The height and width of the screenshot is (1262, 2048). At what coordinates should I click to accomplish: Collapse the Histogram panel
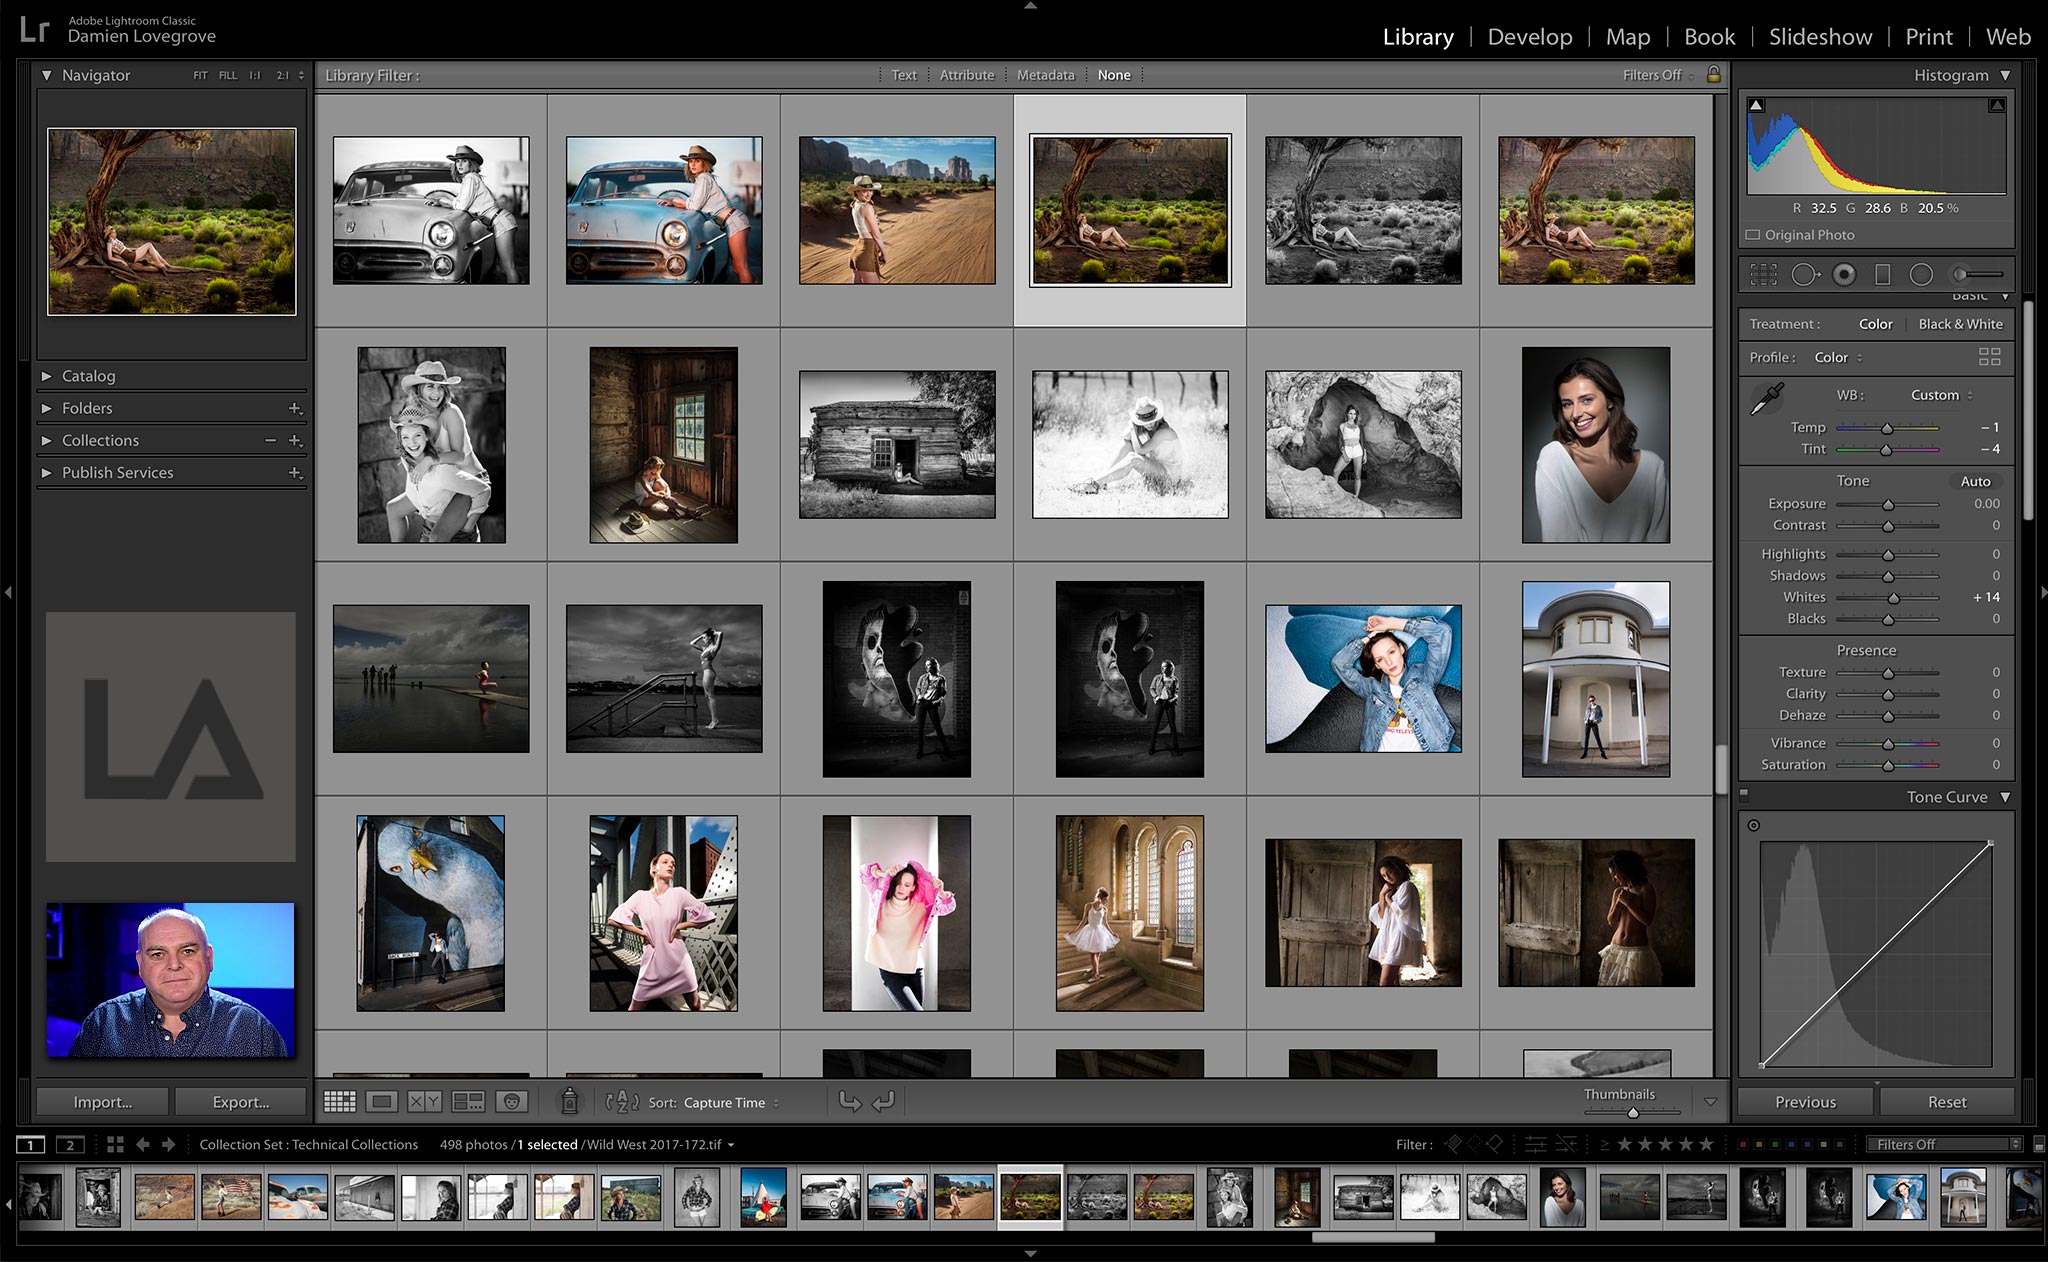tap(2005, 75)
